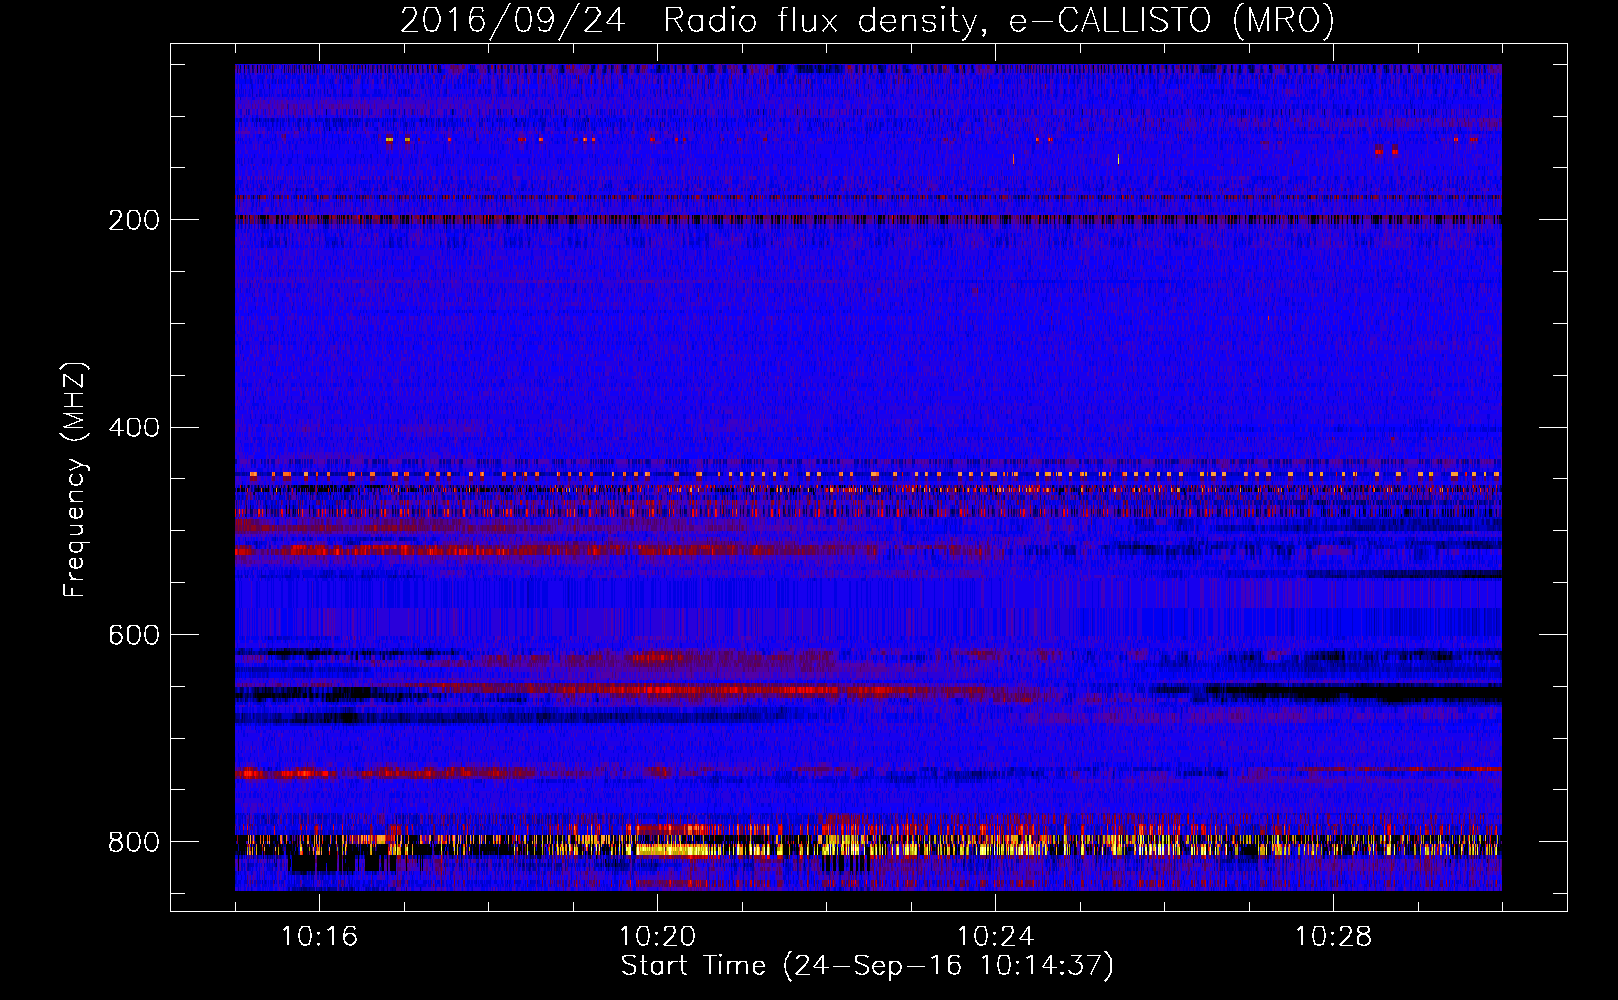Click the '10:24' time tick label
Viewport: 1618px width, 1000px height.
tap(995, 936)
